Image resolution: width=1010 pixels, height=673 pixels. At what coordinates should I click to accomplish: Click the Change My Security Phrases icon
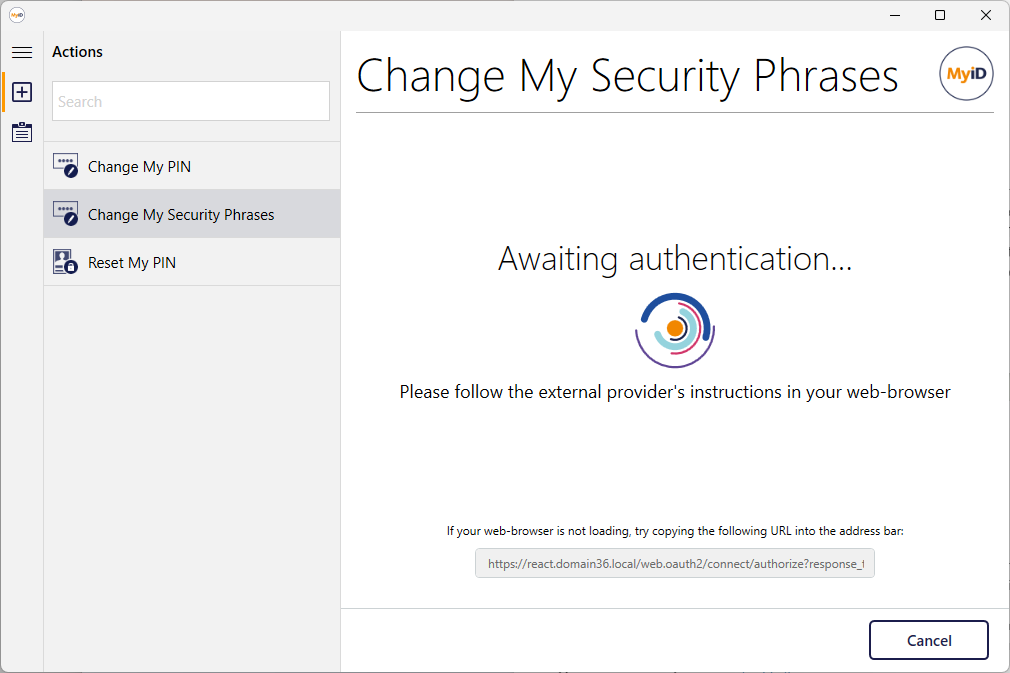tap(66, 214)
